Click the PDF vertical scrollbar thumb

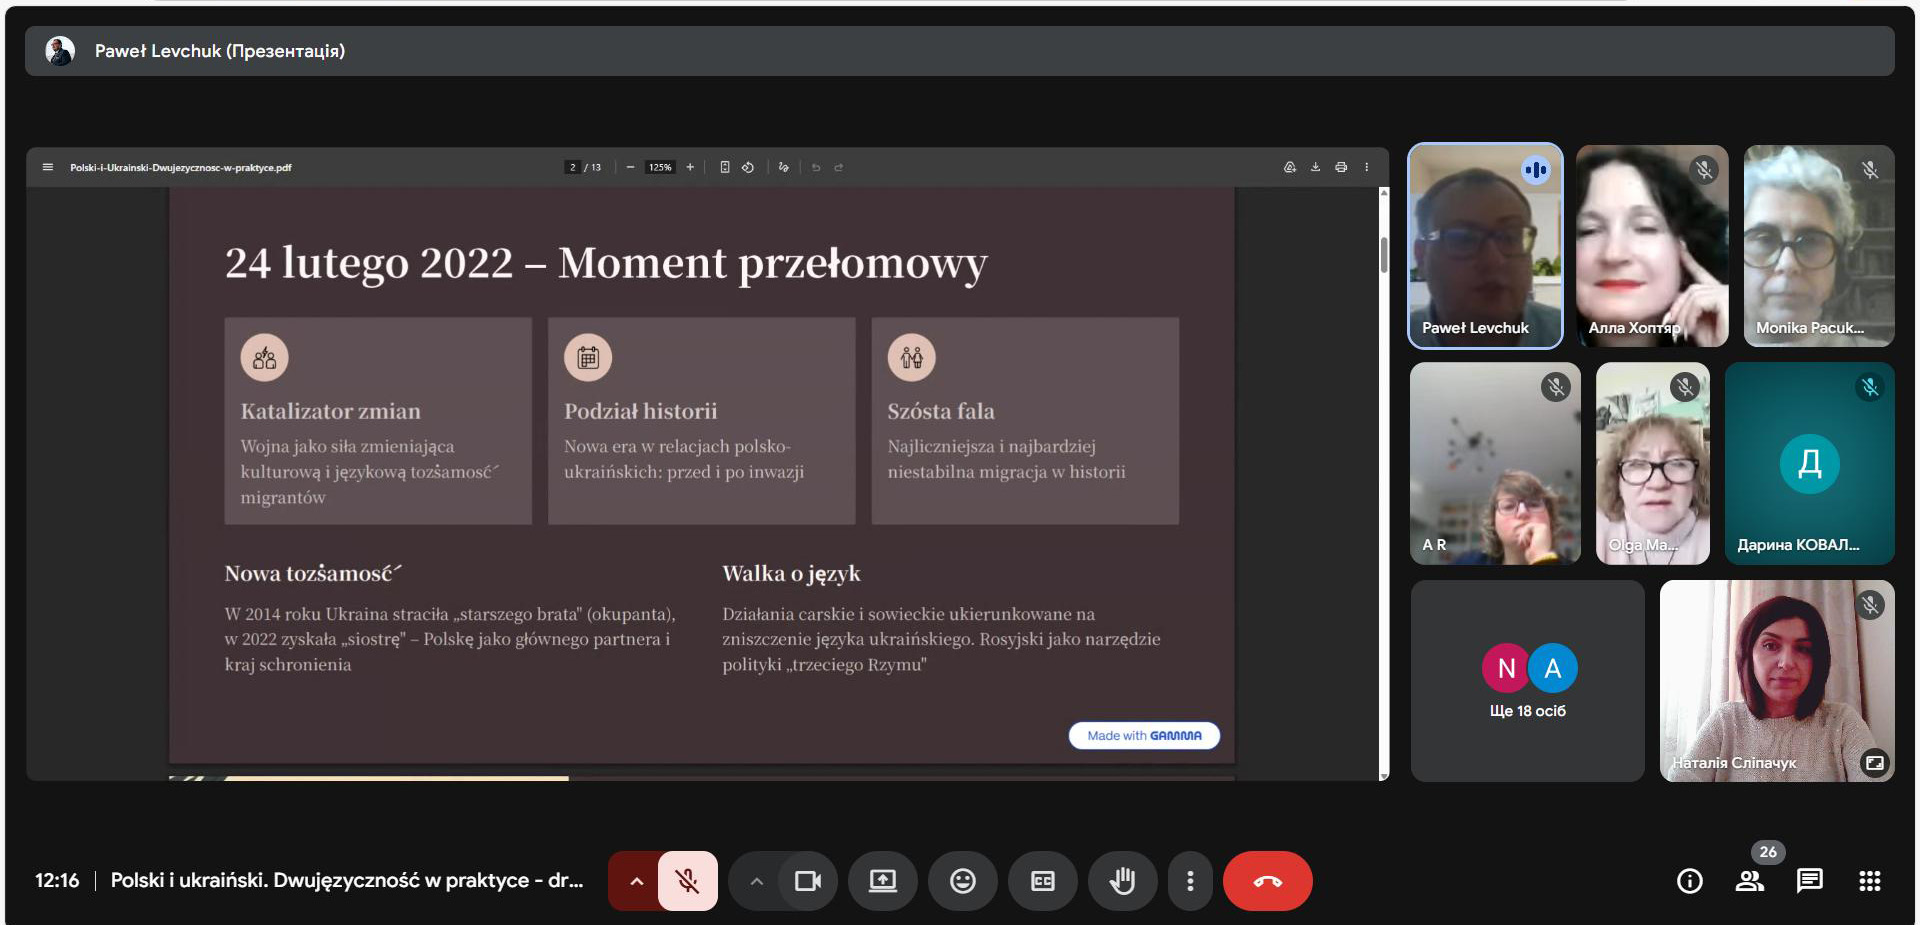pyautogui.click(x=1384, y=254)
